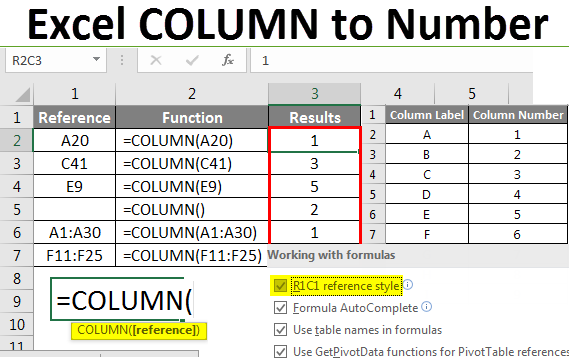Image resolution: width=569 pixels, height=362 pixels.
Task: Select column header 2
Action: (192, 94)
